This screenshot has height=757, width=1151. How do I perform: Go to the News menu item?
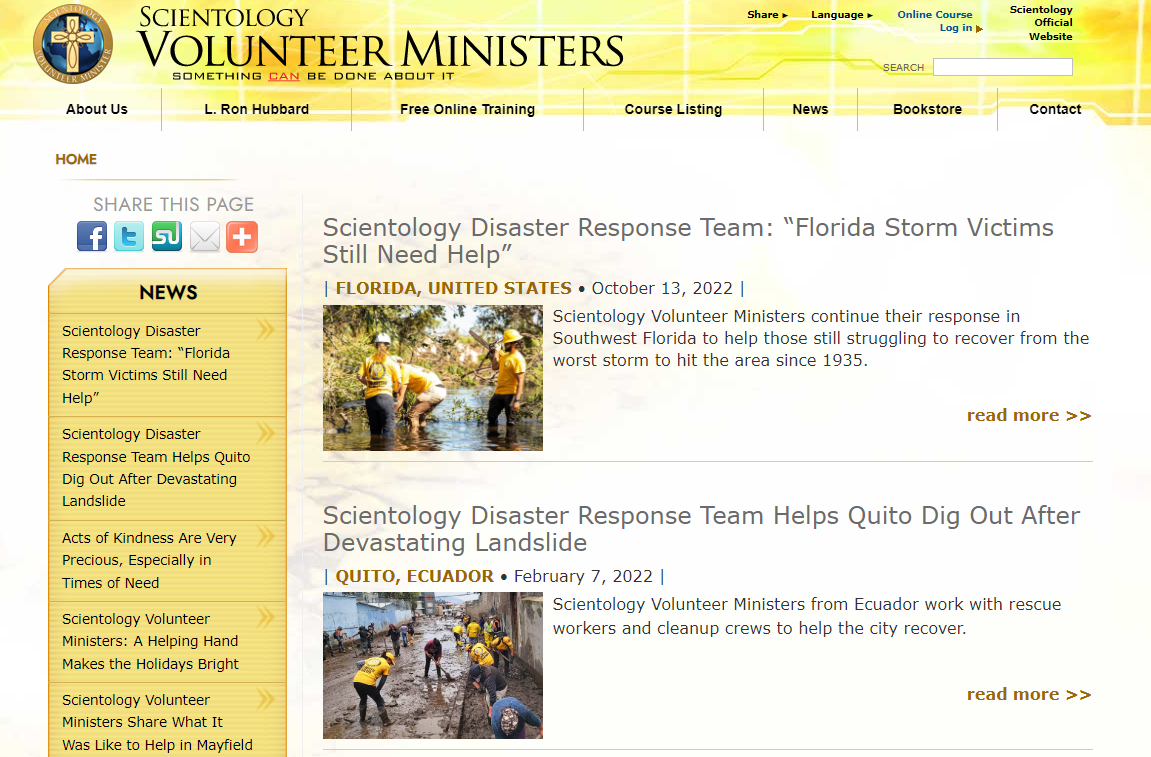810,109
